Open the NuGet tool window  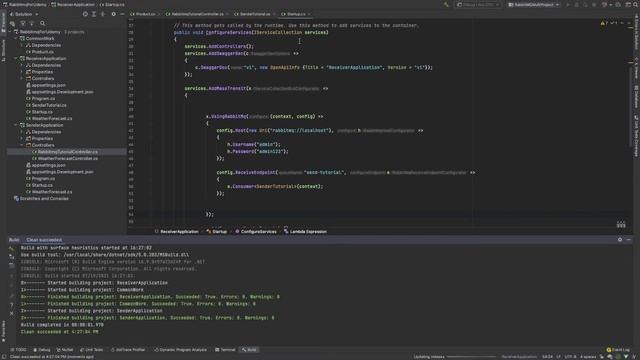click(65, 350)
